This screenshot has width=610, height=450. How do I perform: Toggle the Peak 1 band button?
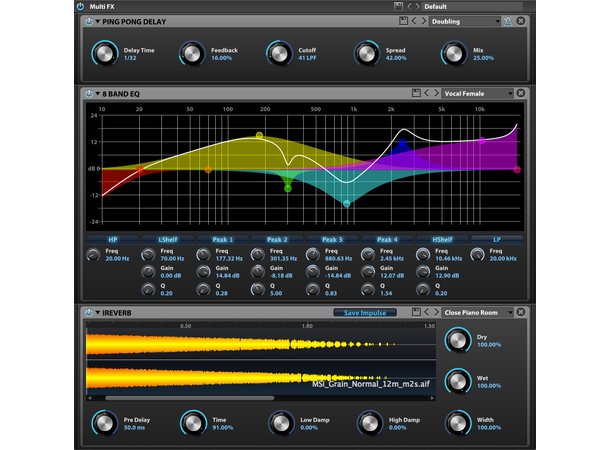[223, 239]
